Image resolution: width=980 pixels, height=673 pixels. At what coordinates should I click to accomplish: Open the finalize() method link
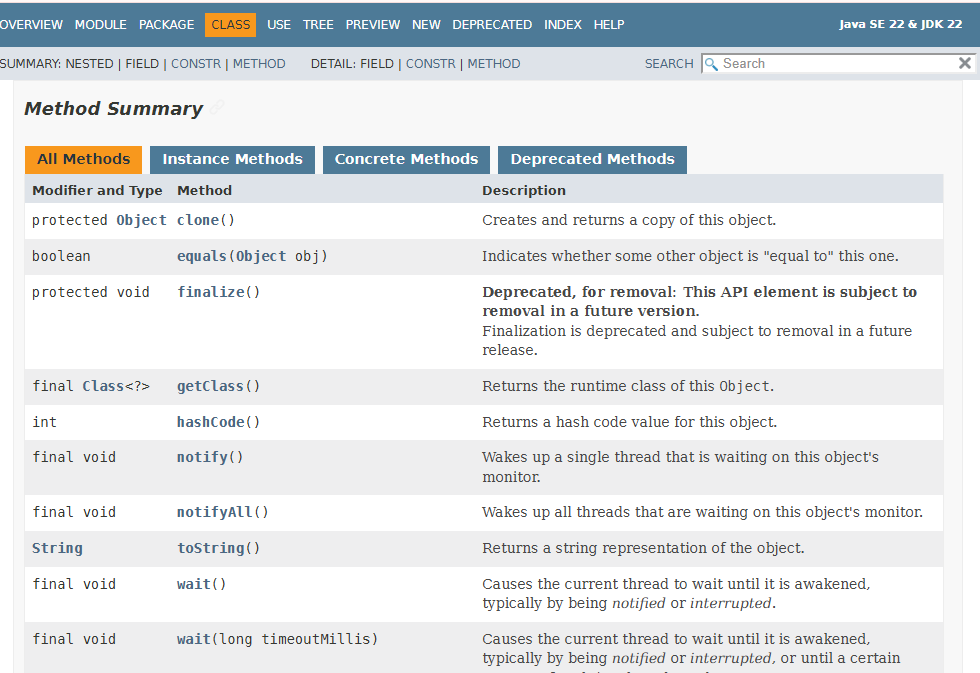click(x=210, y=292)
